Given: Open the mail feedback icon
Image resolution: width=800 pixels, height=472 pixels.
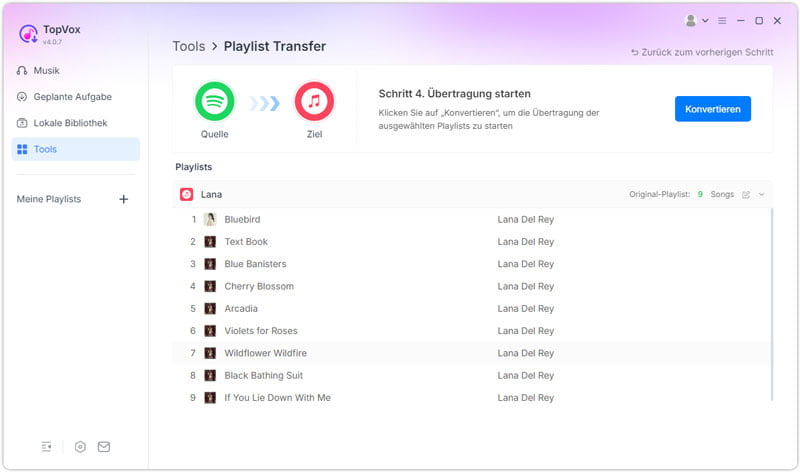Looking at the screenshot, I should [x=104, y=447].
